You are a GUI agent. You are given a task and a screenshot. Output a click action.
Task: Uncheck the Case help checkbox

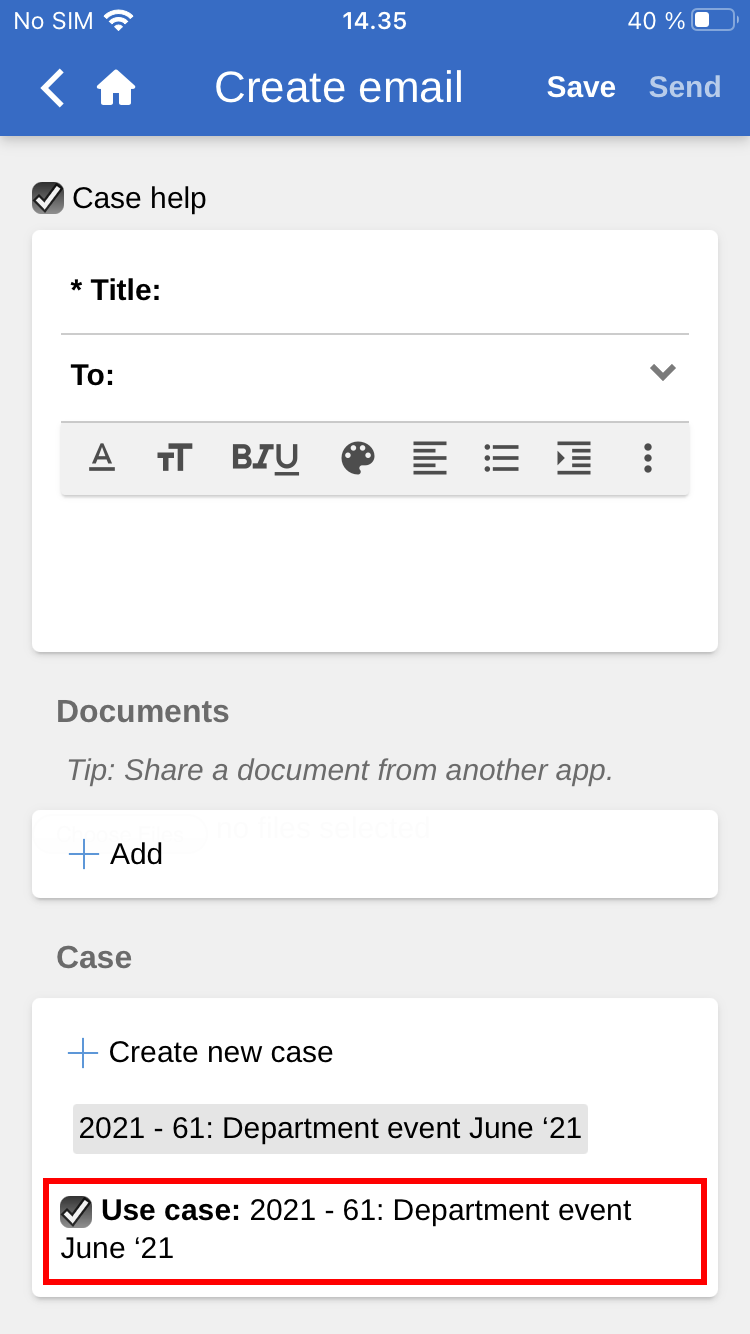tap(48, 198)
